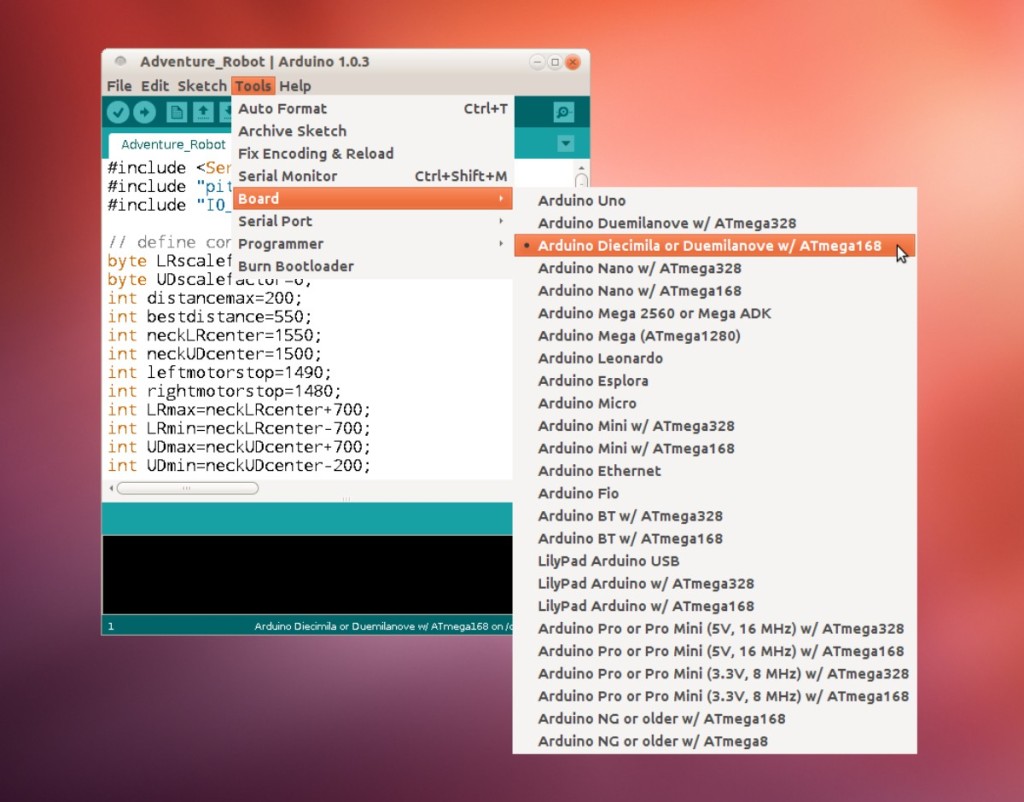This screenshot has height=802, width=1024.
Task: Choose Arduino Mini w/ ATmega168
Action: 714,448
